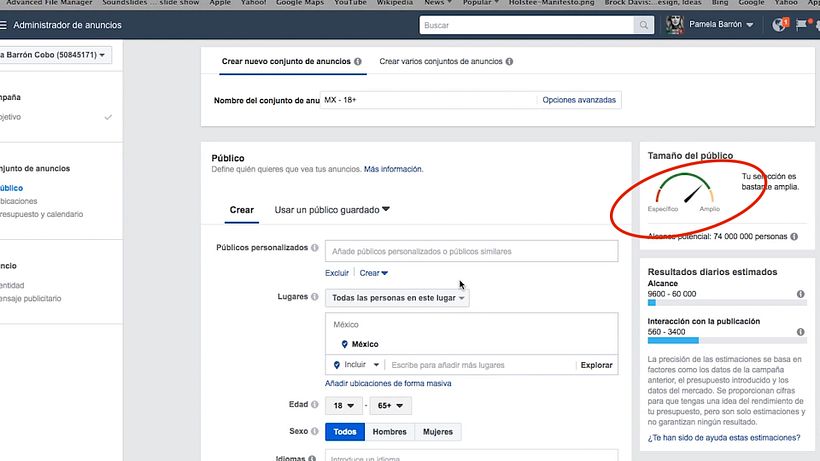Click info icon beside Sexo

click(x=314, y=431)
